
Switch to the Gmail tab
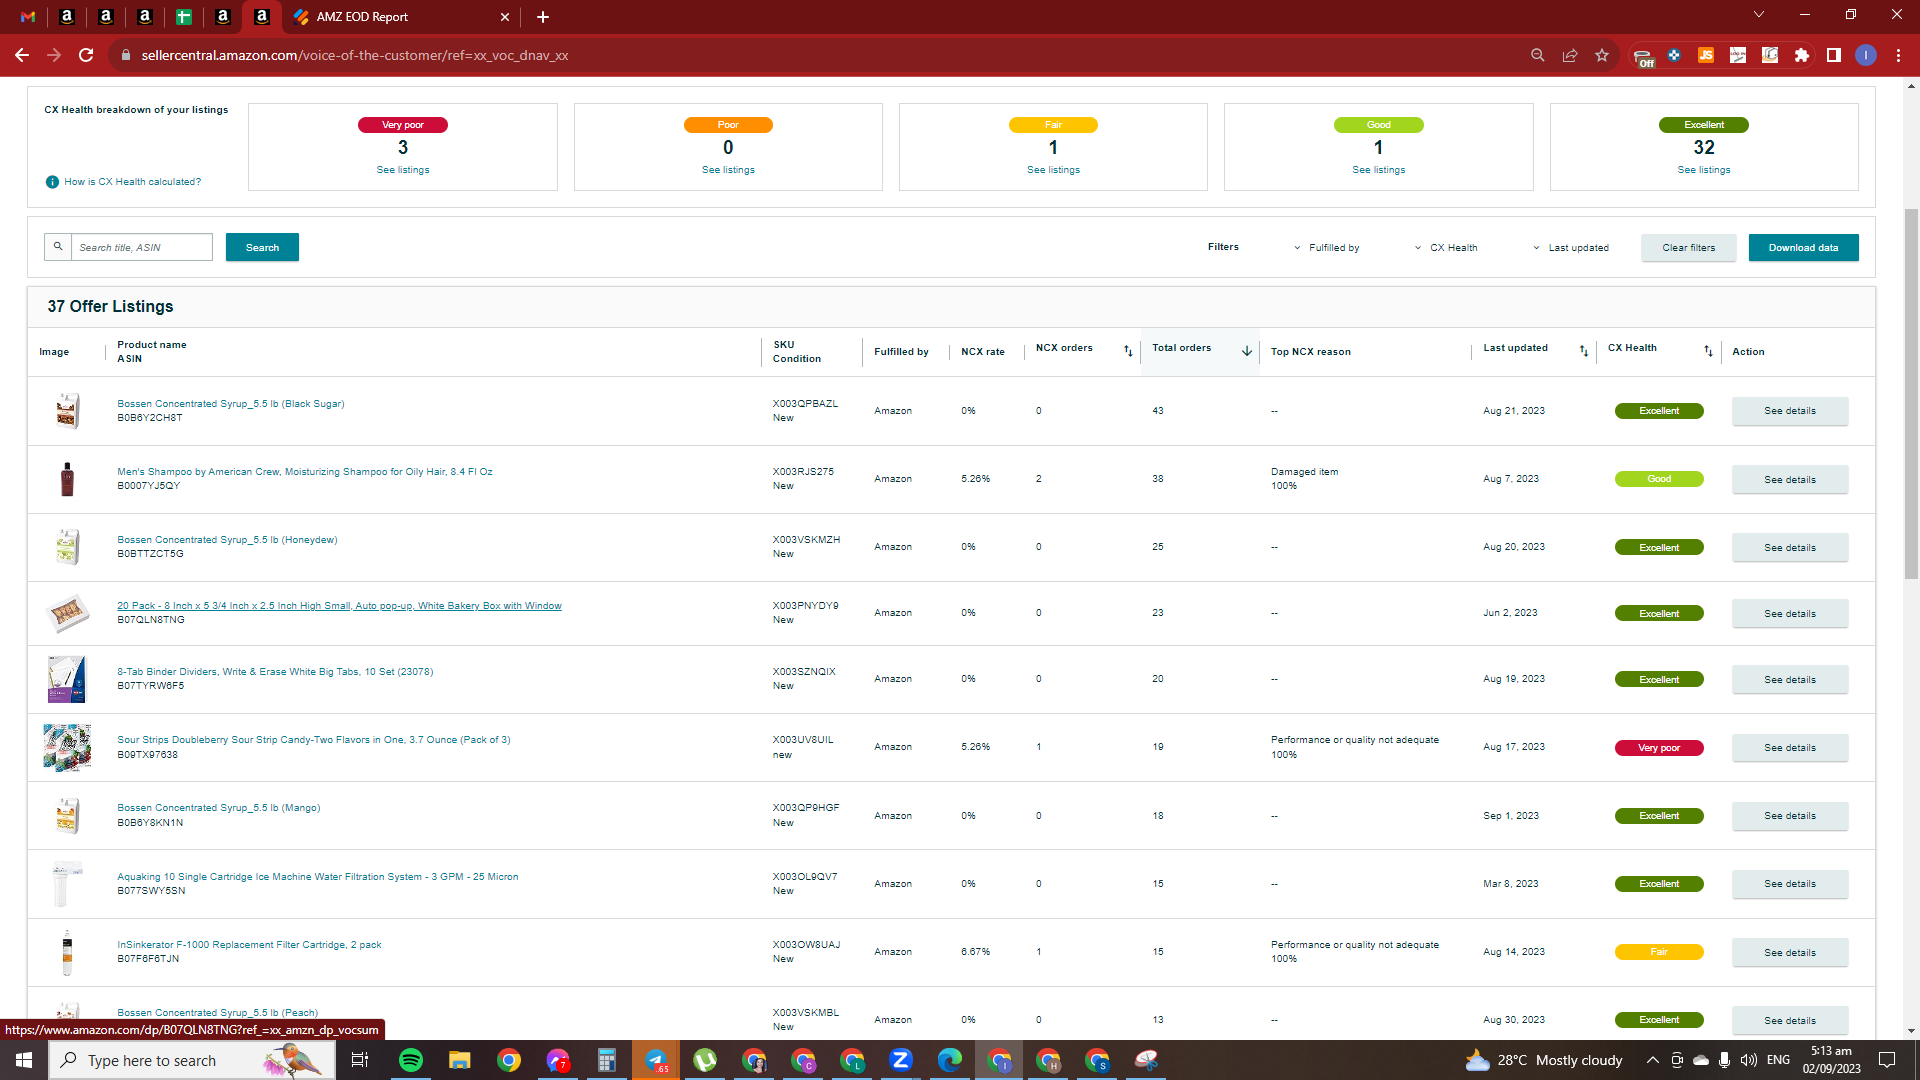click(x=28, y=17)
